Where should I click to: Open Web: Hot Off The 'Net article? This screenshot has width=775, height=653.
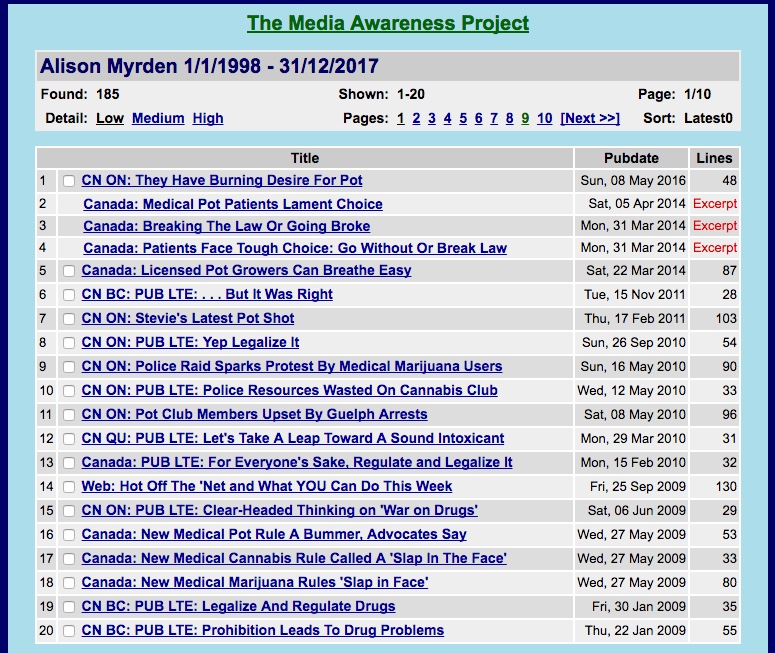267,486
